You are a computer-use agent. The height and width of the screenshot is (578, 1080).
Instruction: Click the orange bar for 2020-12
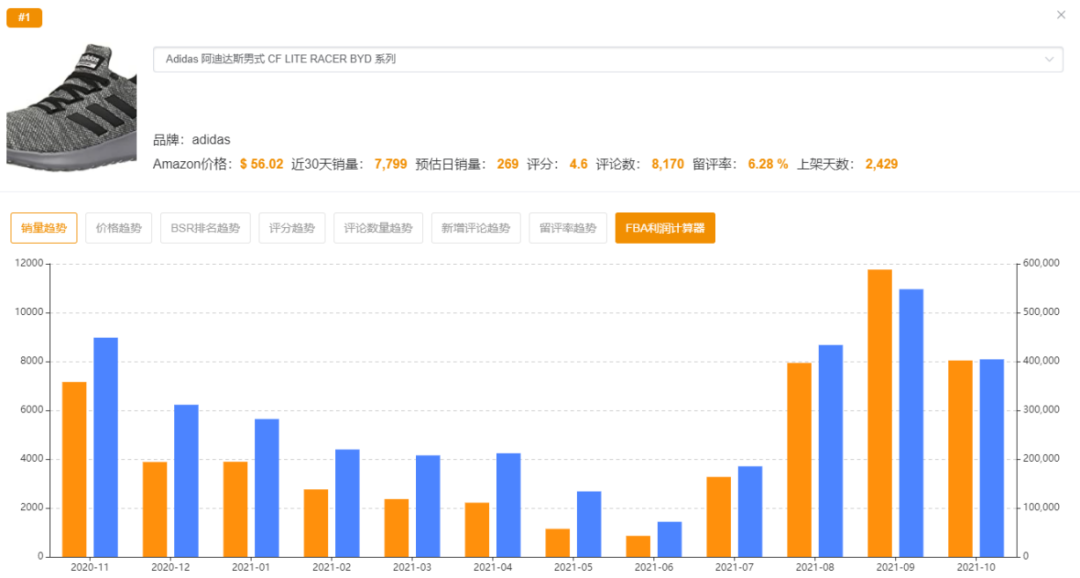click(155, 509)
